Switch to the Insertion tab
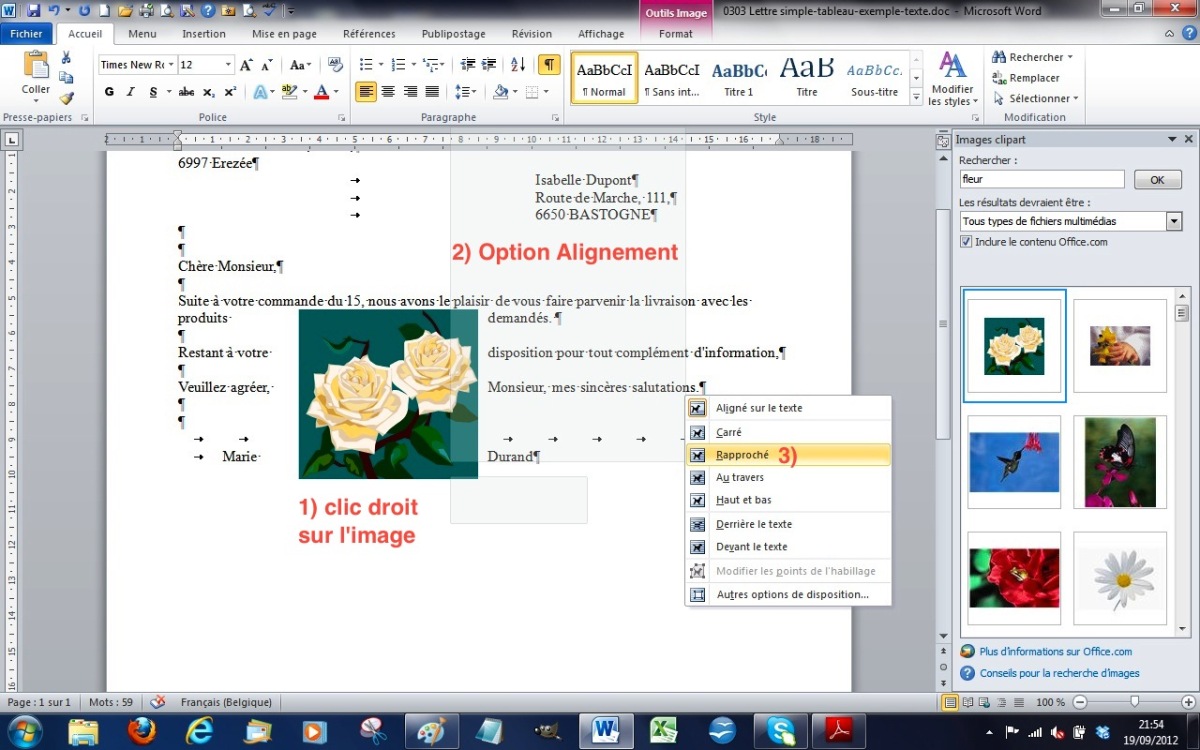Image resolution: width=1200 pixels, height=750 pixels. (x=204, y=34)
